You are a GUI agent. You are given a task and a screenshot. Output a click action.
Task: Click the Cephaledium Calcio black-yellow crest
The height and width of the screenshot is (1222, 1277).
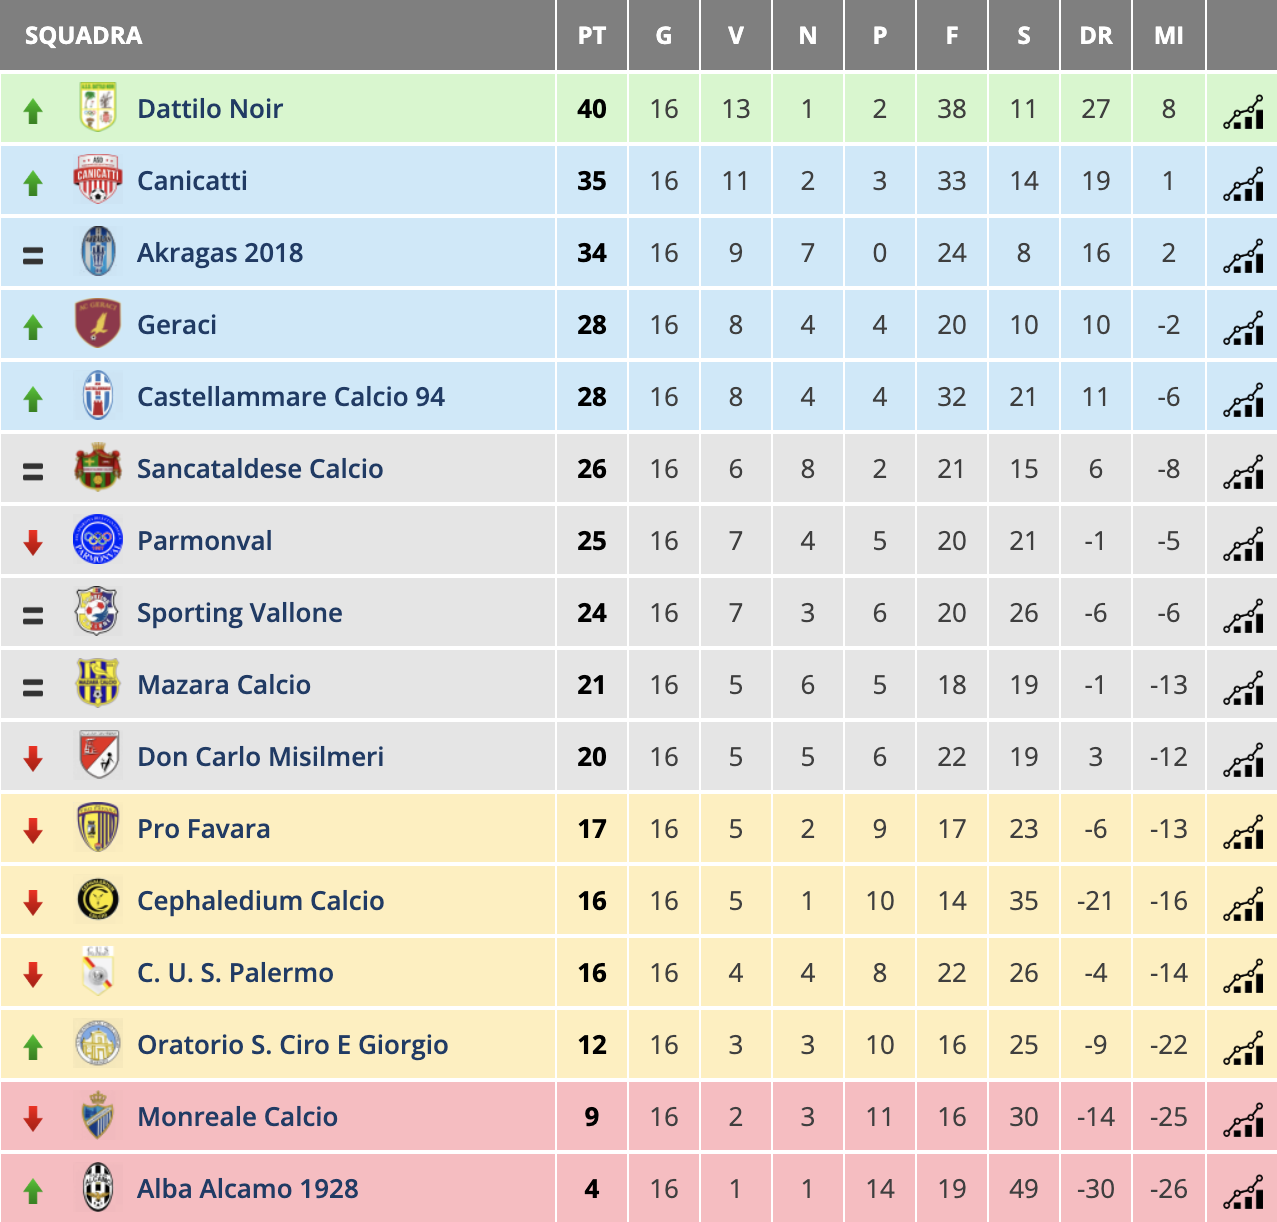click(98, 900)
